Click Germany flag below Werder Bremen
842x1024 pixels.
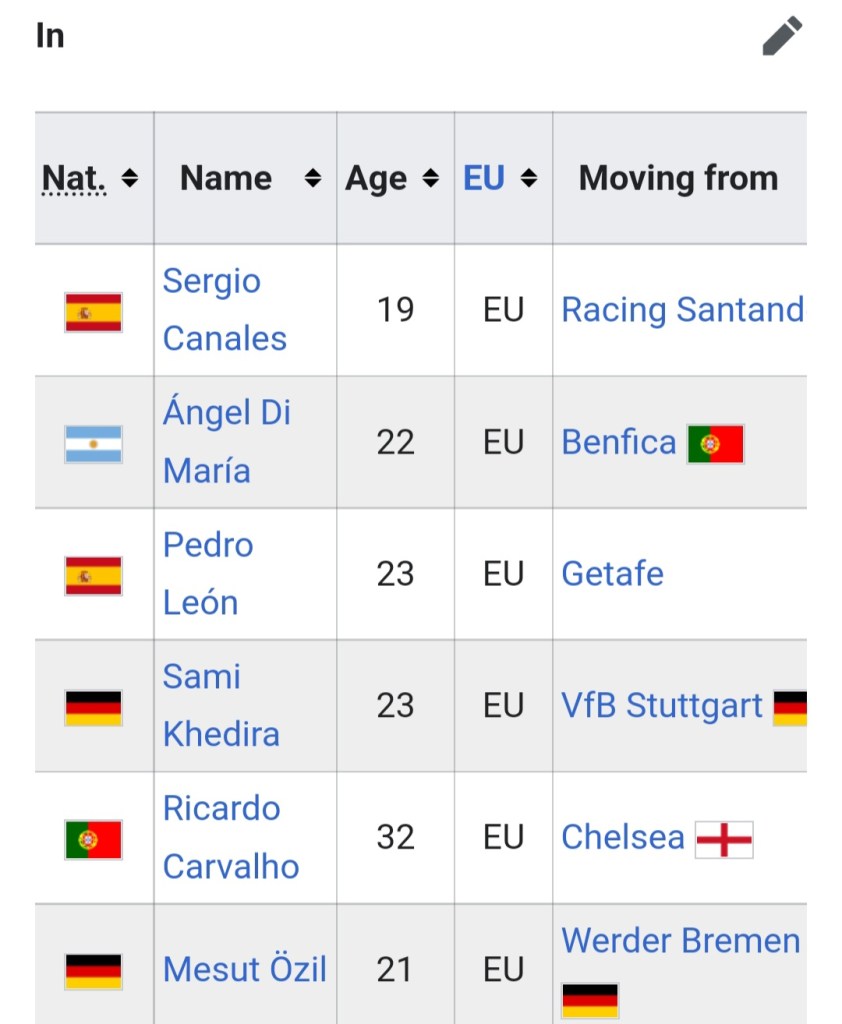click(x=590, y=999)
